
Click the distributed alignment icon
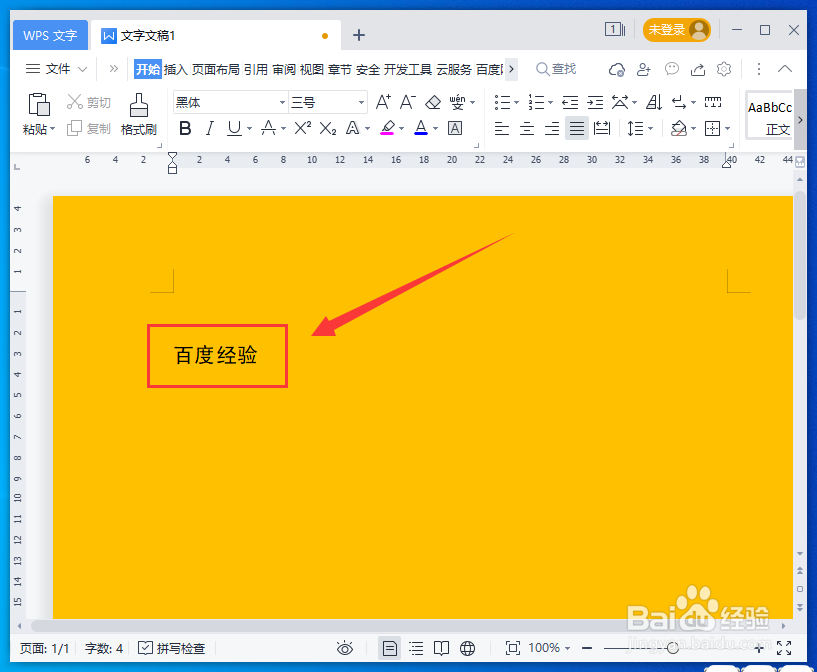coord(602,128)
